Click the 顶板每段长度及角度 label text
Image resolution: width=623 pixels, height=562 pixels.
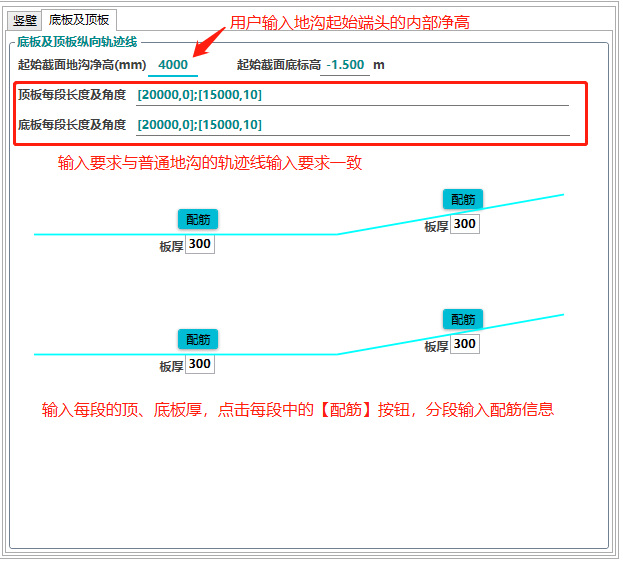pos(72,95)
